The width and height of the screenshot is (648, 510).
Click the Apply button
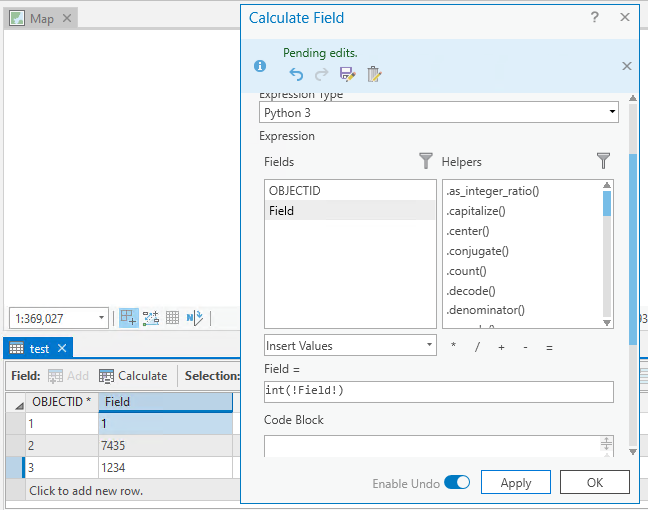click(516, 483)
